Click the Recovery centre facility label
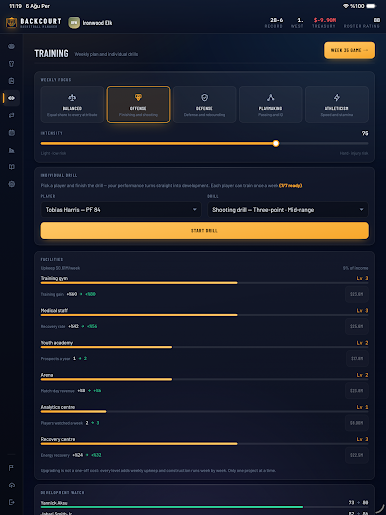The width and height of the screenshot is (386, 515). [58, 439]
